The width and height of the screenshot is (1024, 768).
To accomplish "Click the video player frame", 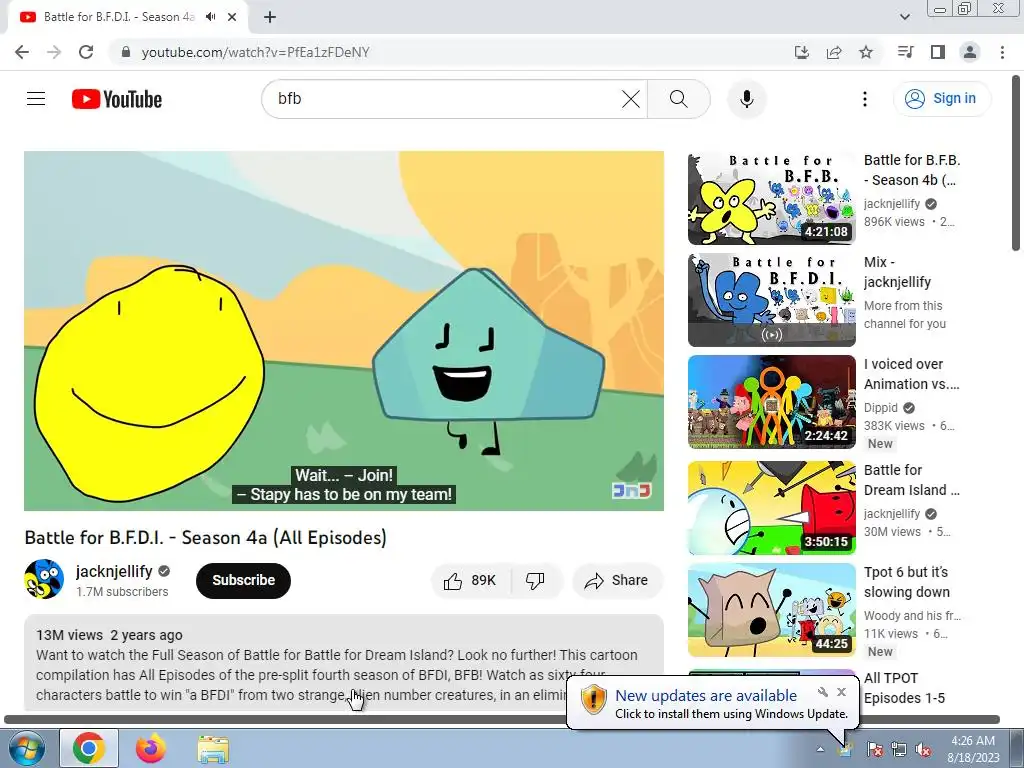I will [344, 330].
